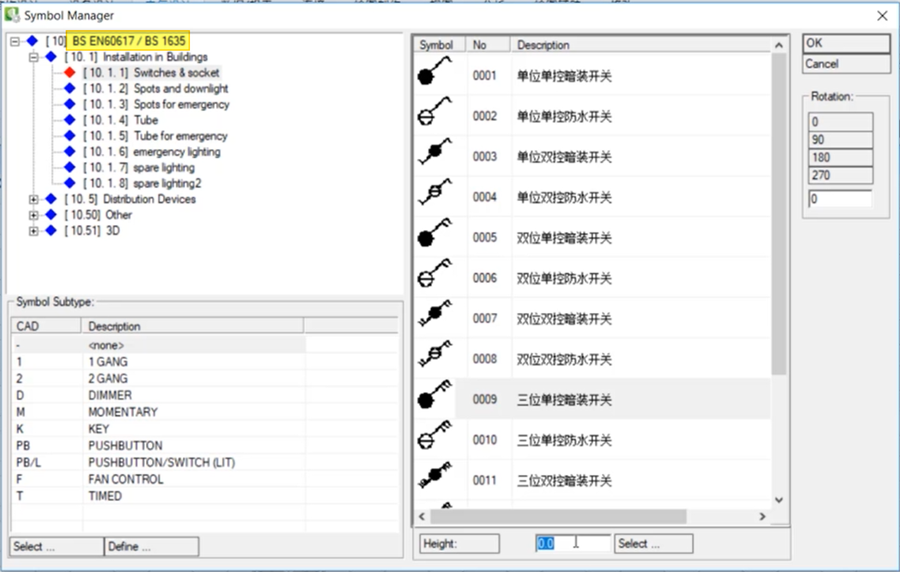This screenshot has height=572, width=900.
Task: Select Spots for emergency tree item
Action: click(156, 104)
